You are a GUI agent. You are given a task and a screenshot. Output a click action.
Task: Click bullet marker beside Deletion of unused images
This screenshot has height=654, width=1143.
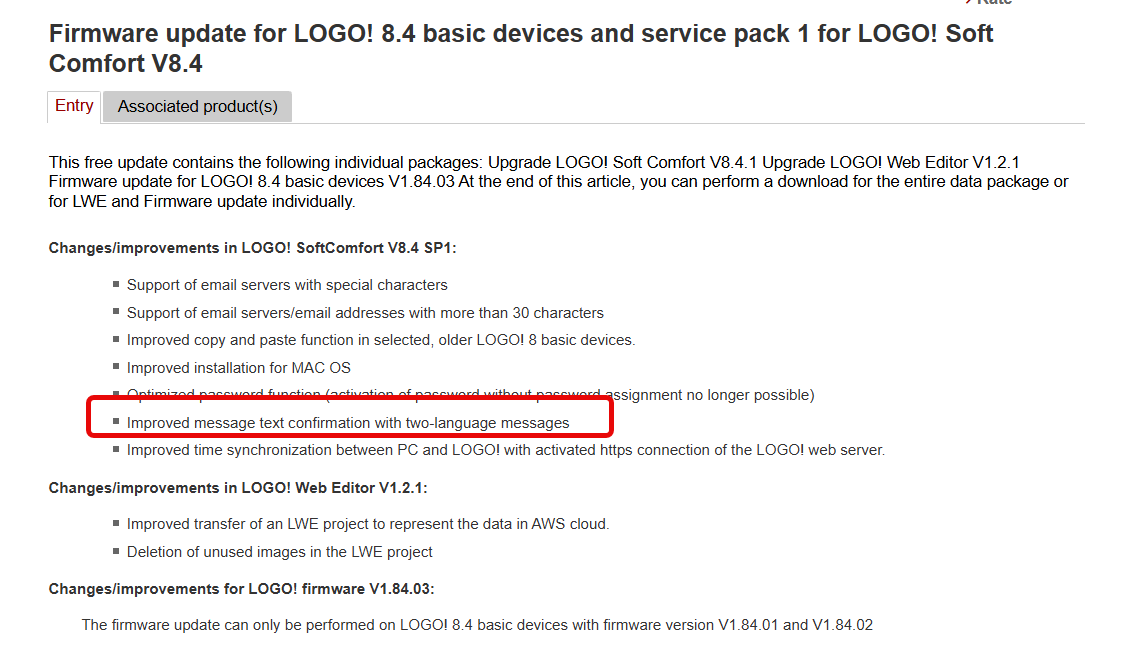(116, 551)
